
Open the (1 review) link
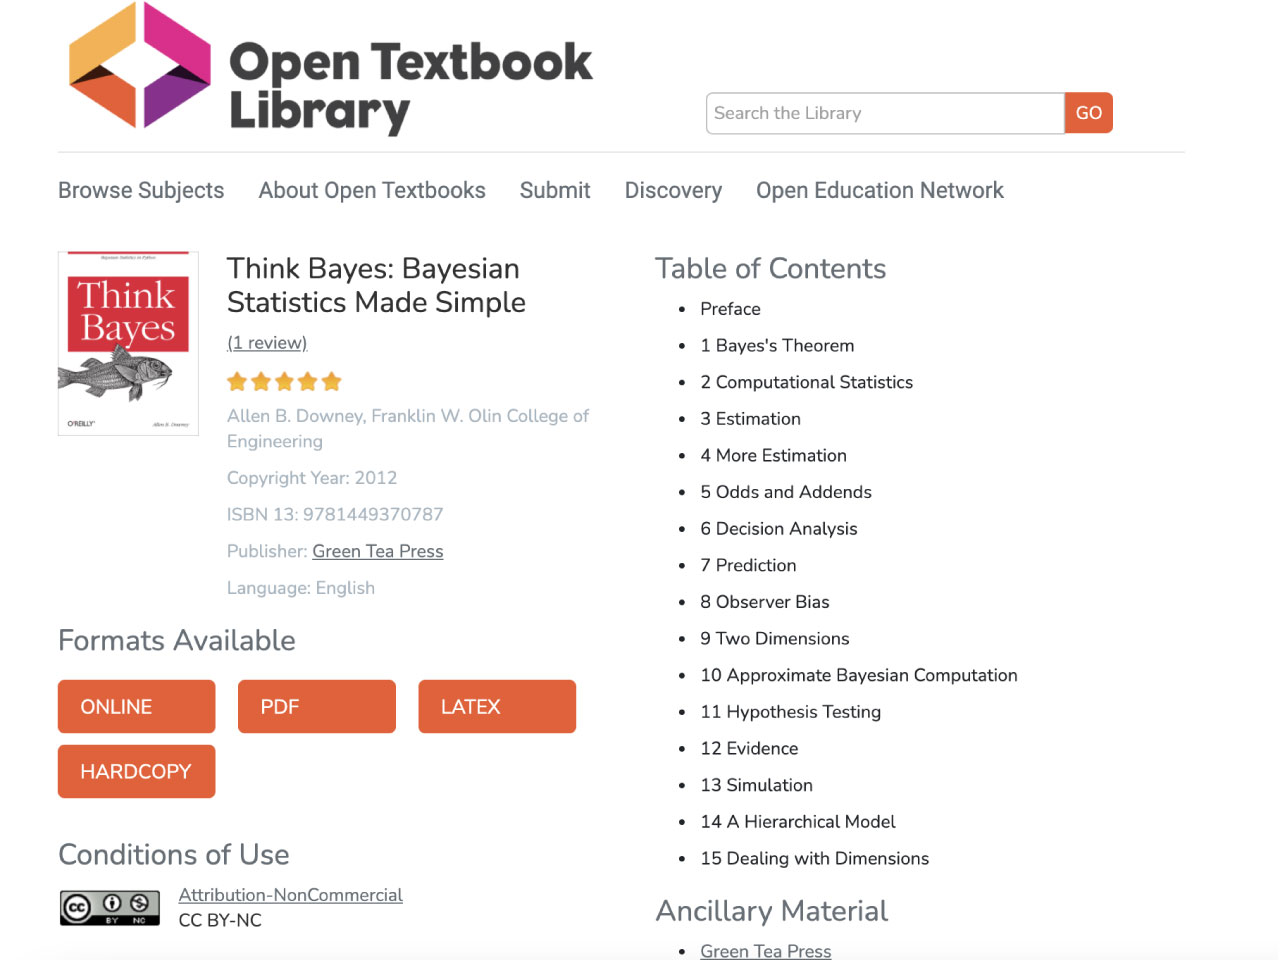[x=267, y=343]
